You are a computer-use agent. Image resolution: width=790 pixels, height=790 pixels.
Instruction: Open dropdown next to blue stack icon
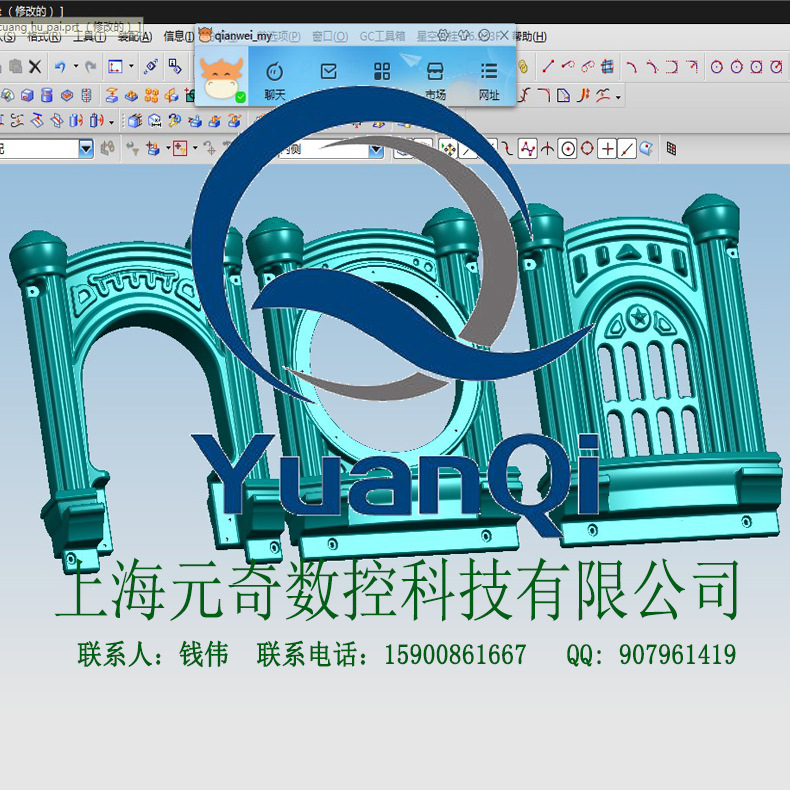168,148
